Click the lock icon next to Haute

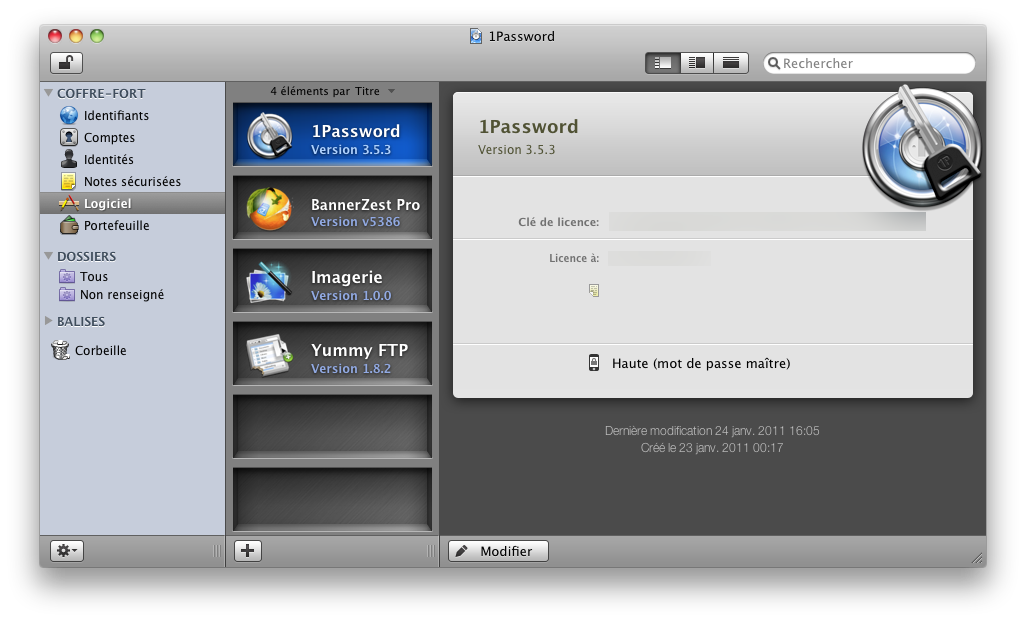point(593,363)
